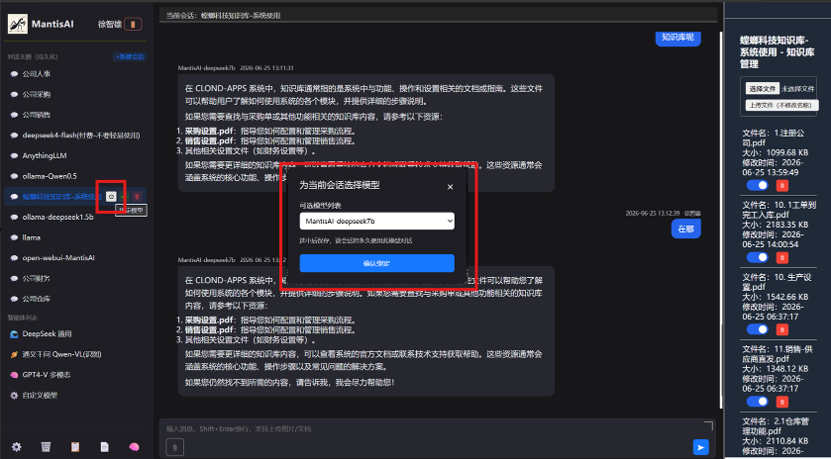Click the 未选择文件 status text

point(798,89)
